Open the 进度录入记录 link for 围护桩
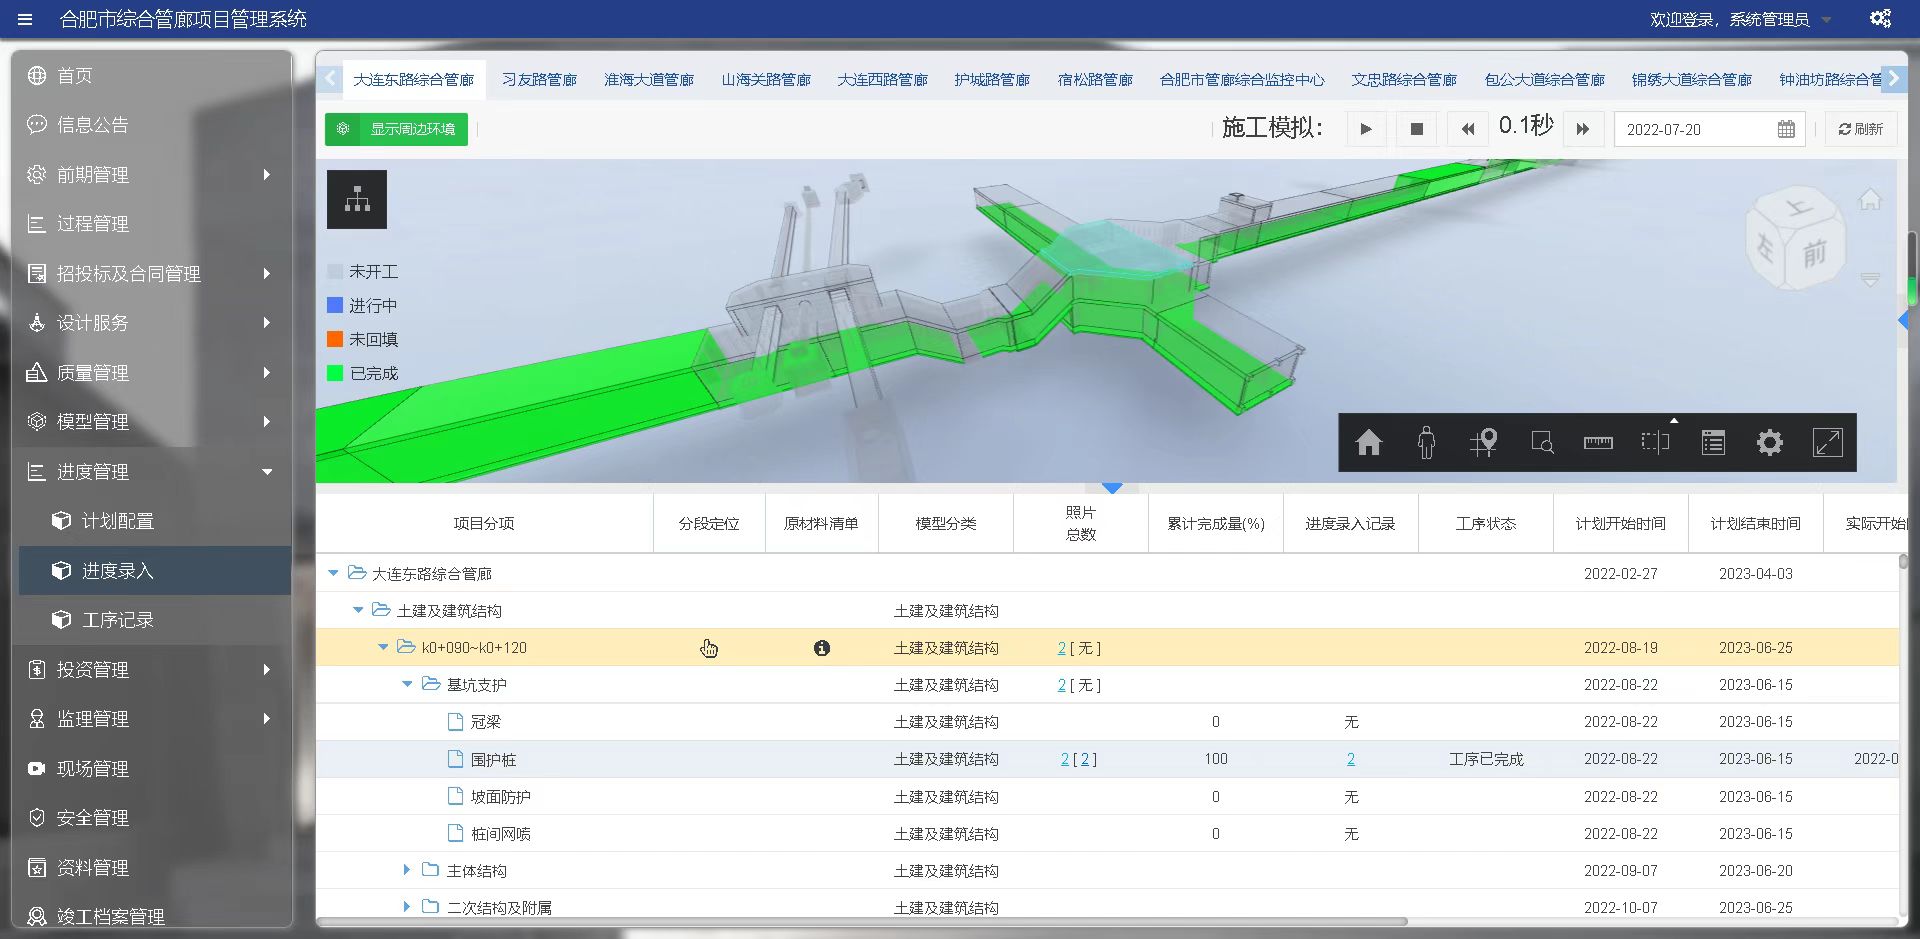 point(1350,760)
